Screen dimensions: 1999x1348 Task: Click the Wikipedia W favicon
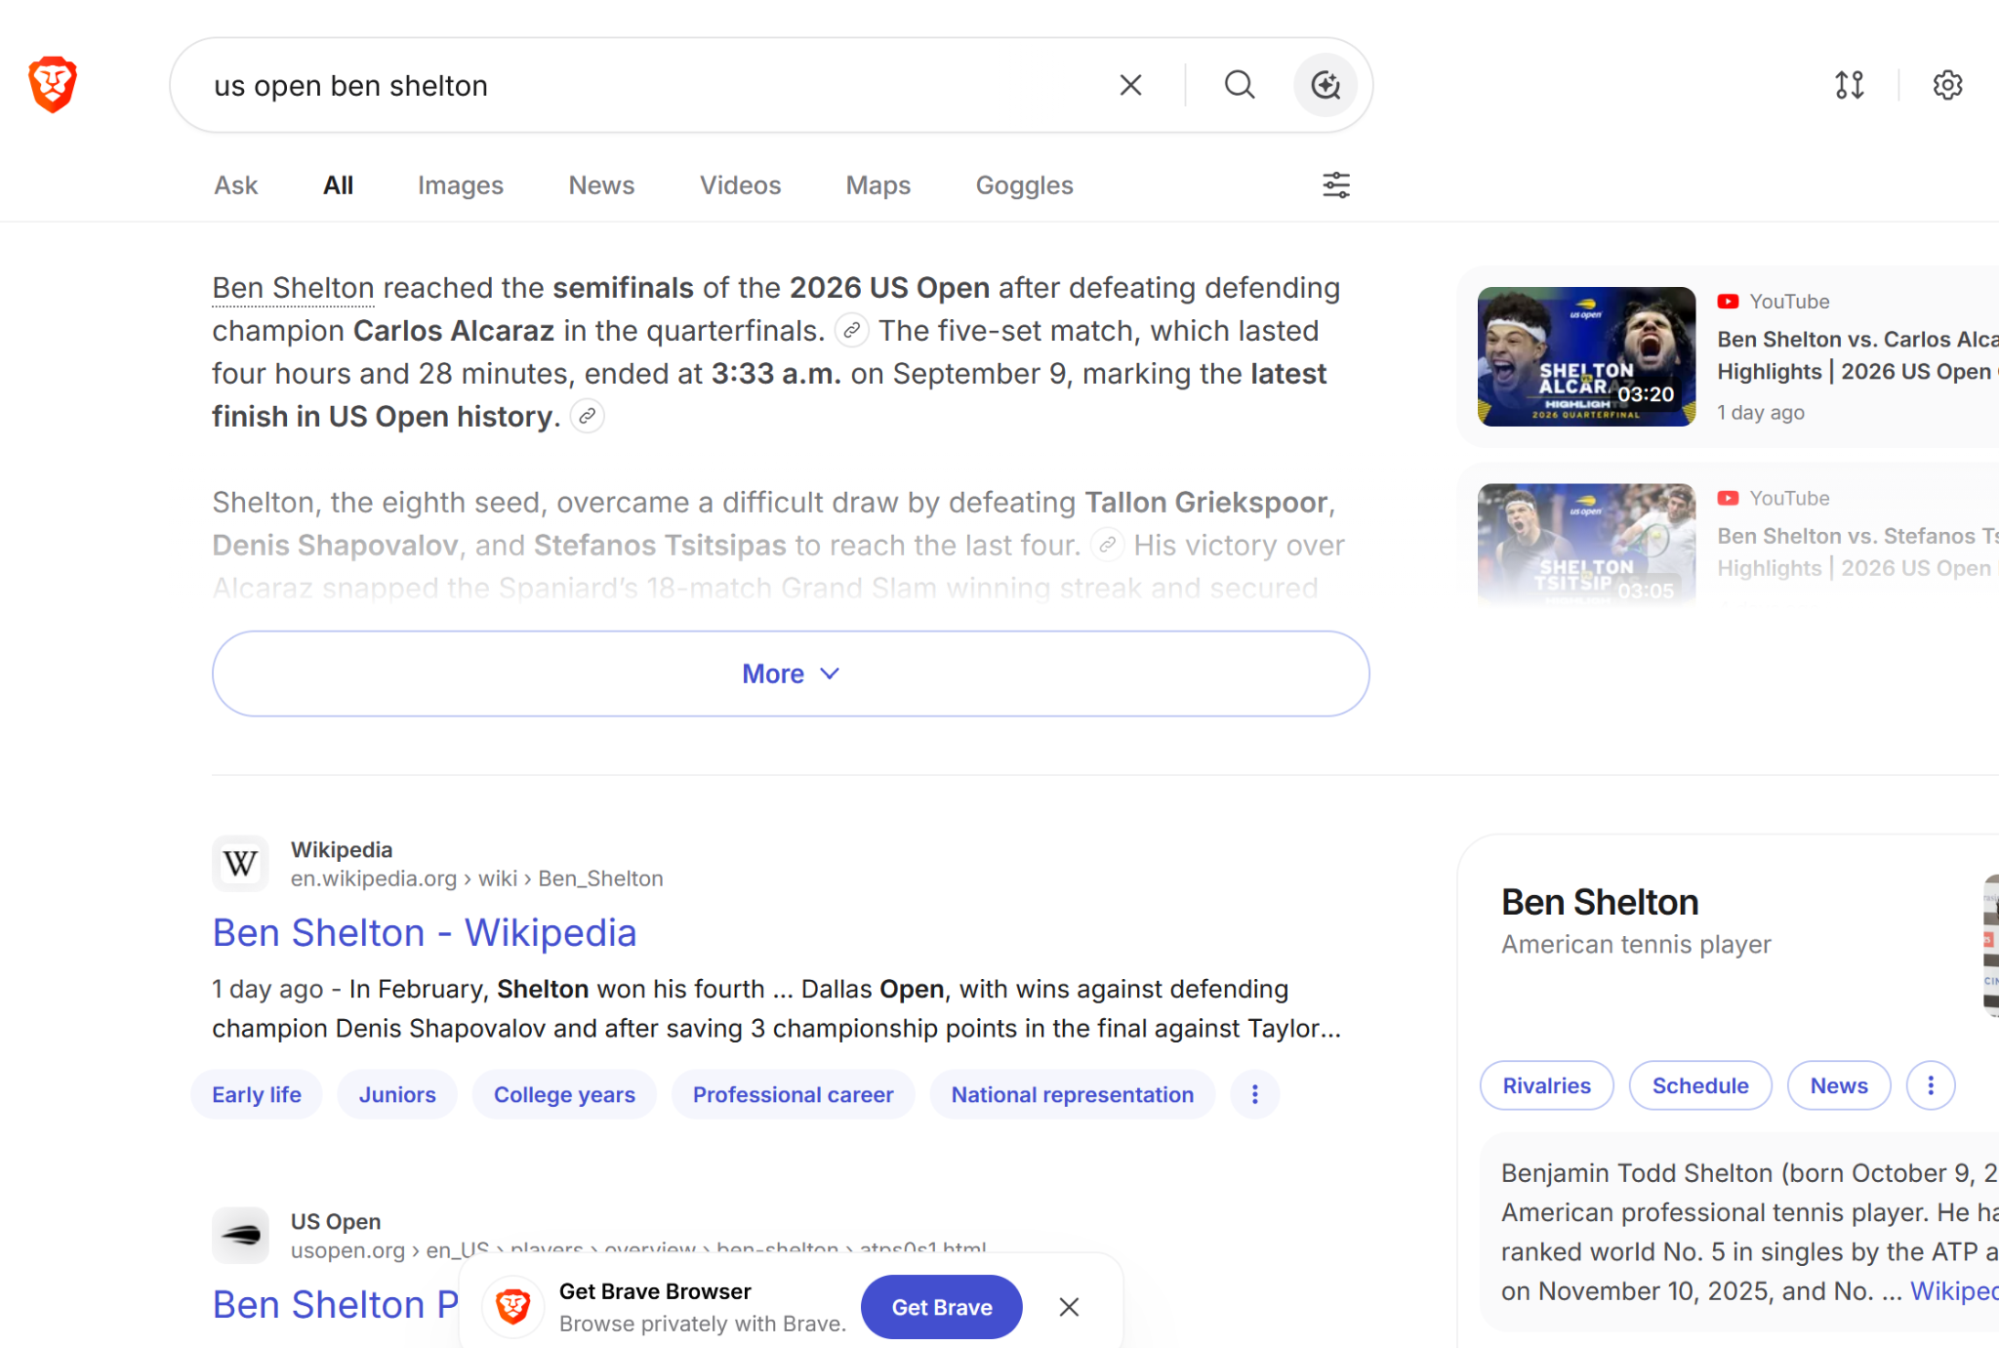coord(240,863)
